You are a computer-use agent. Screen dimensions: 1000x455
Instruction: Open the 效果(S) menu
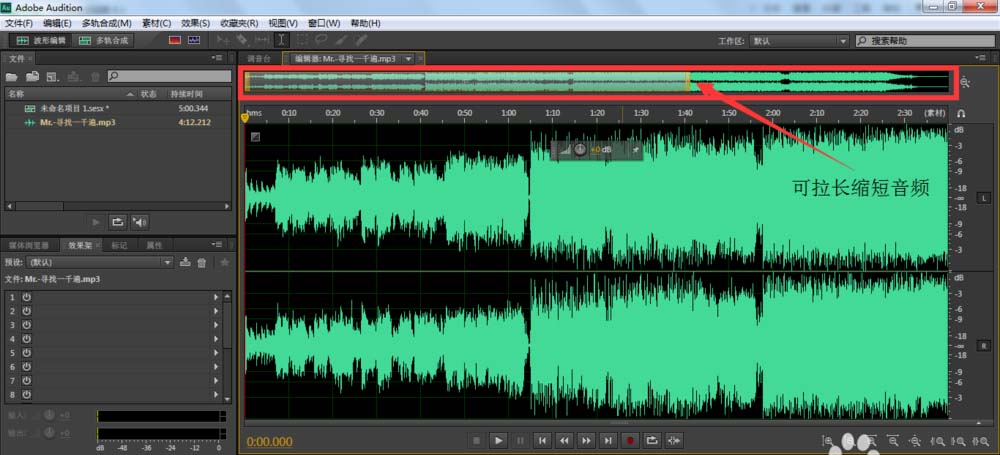[195, 23]
